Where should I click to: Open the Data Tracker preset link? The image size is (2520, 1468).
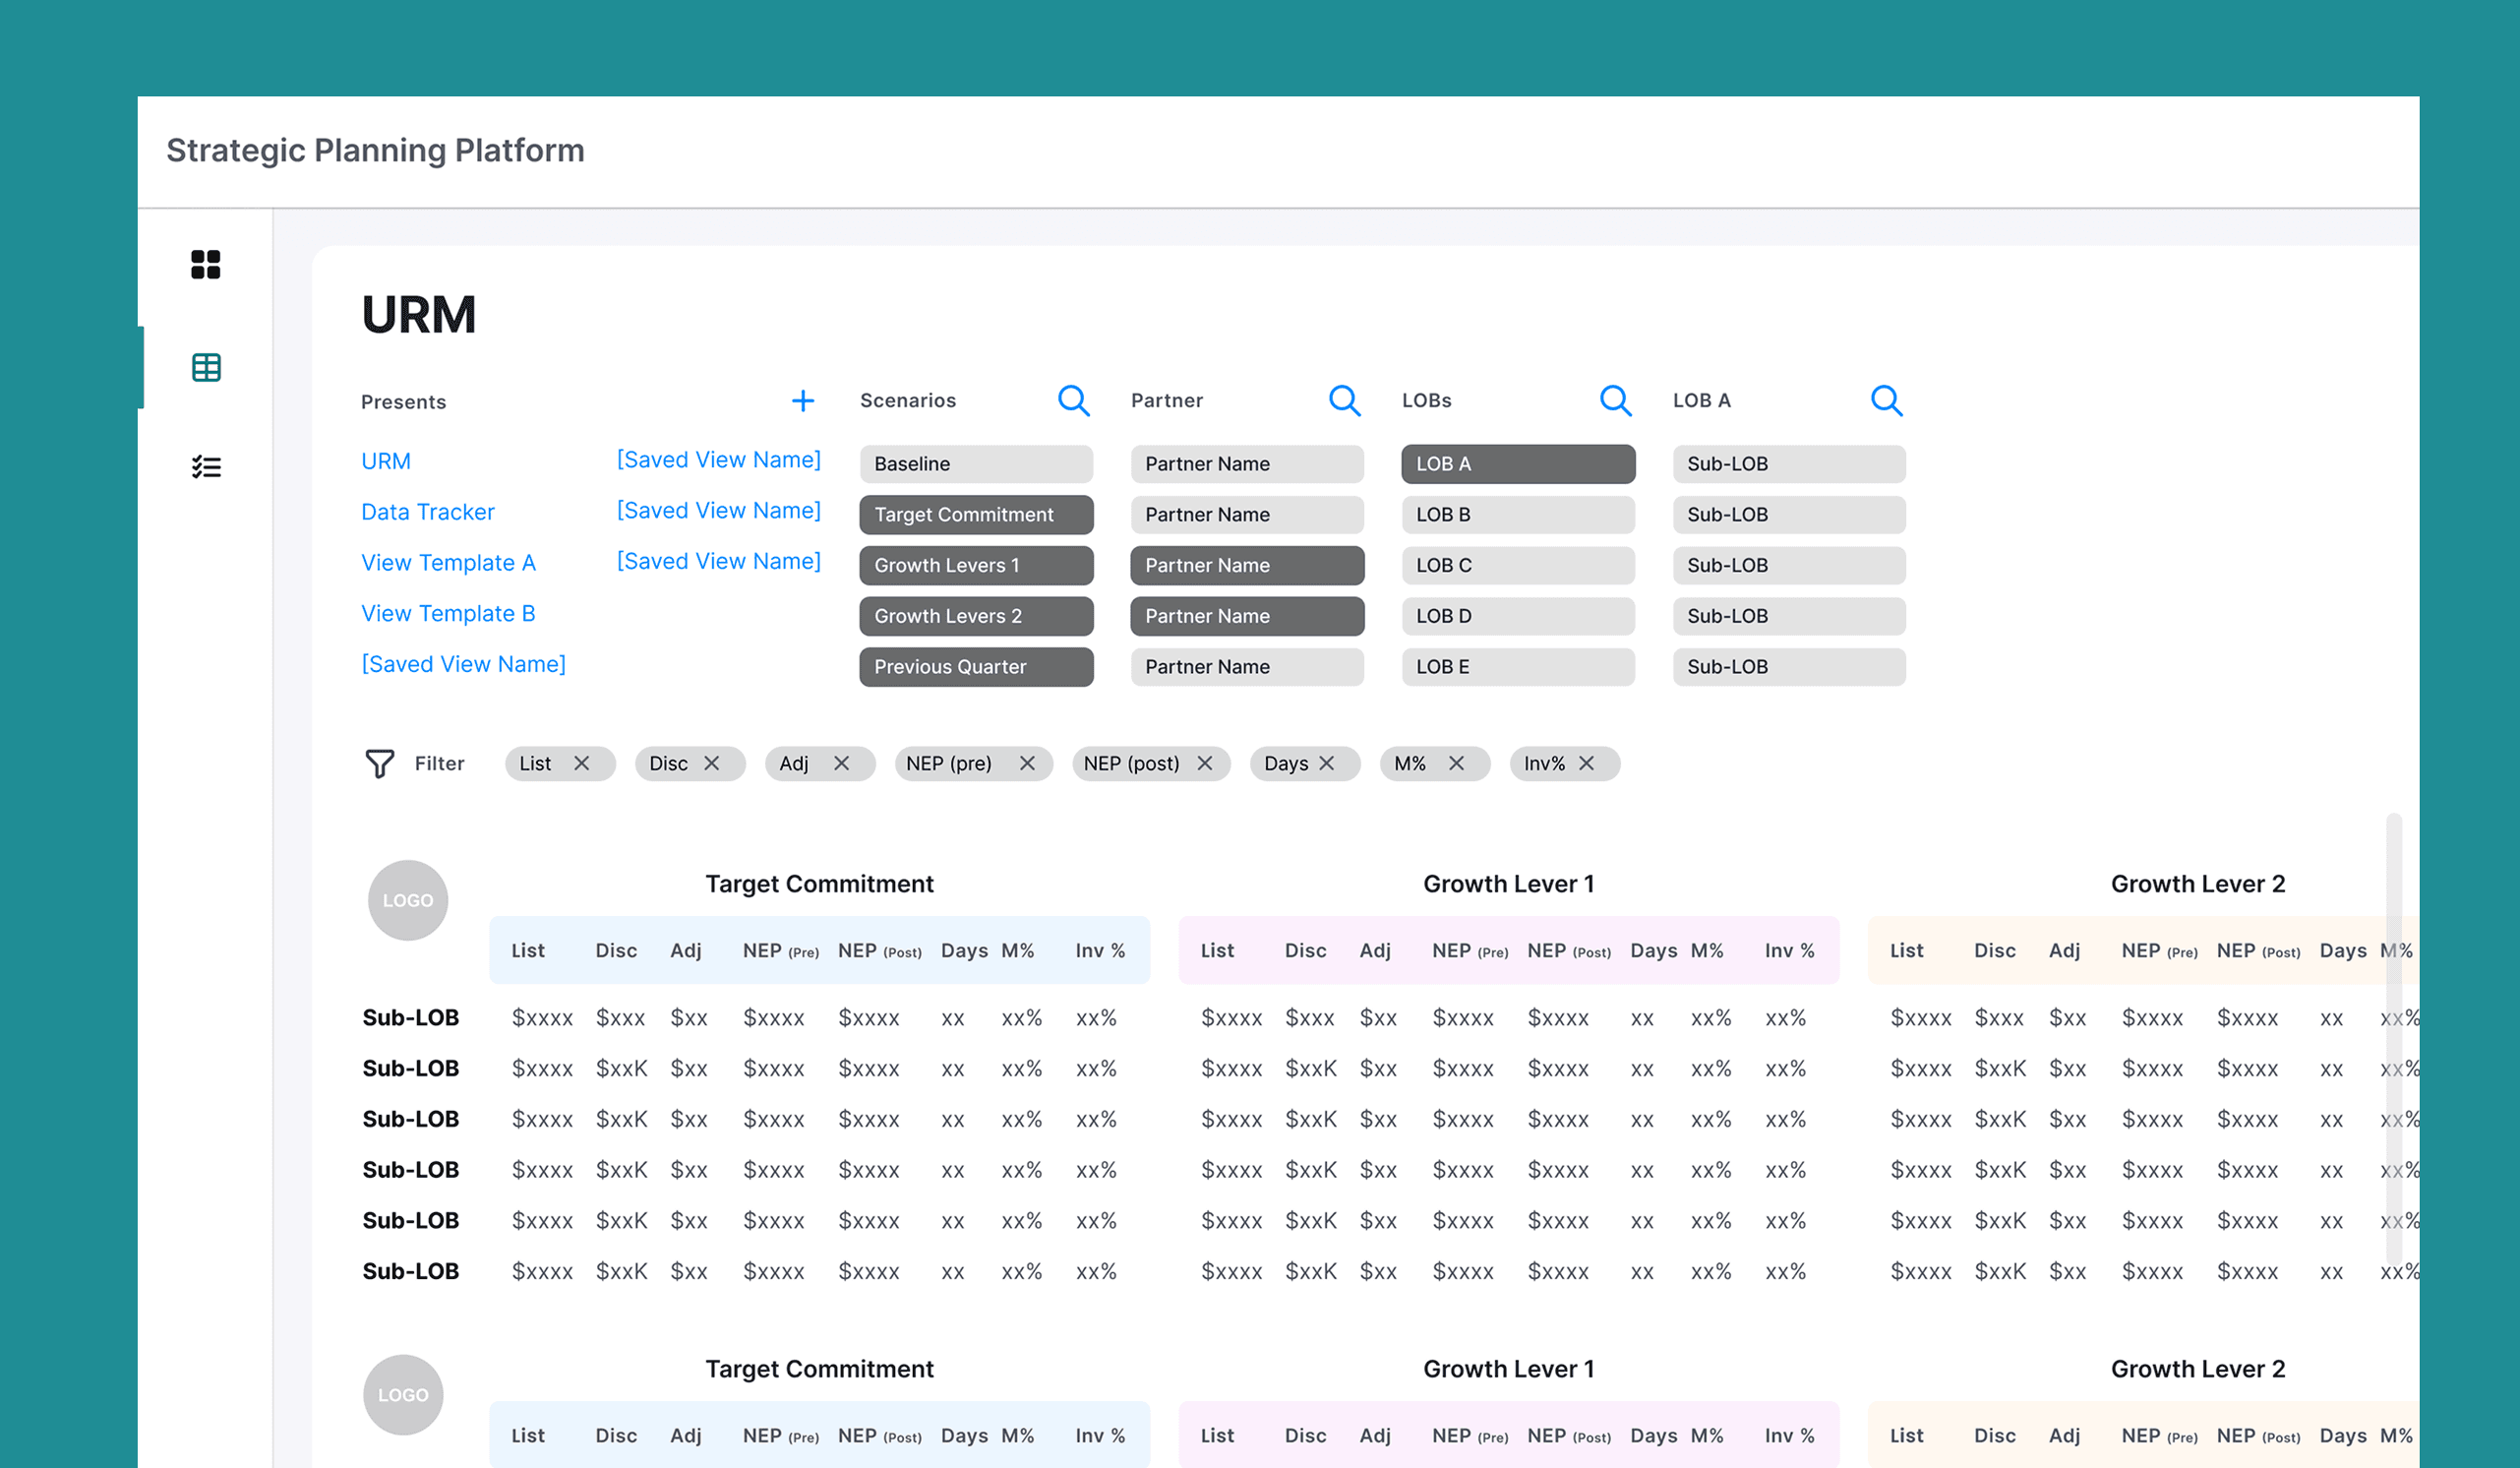click(428, 512)
